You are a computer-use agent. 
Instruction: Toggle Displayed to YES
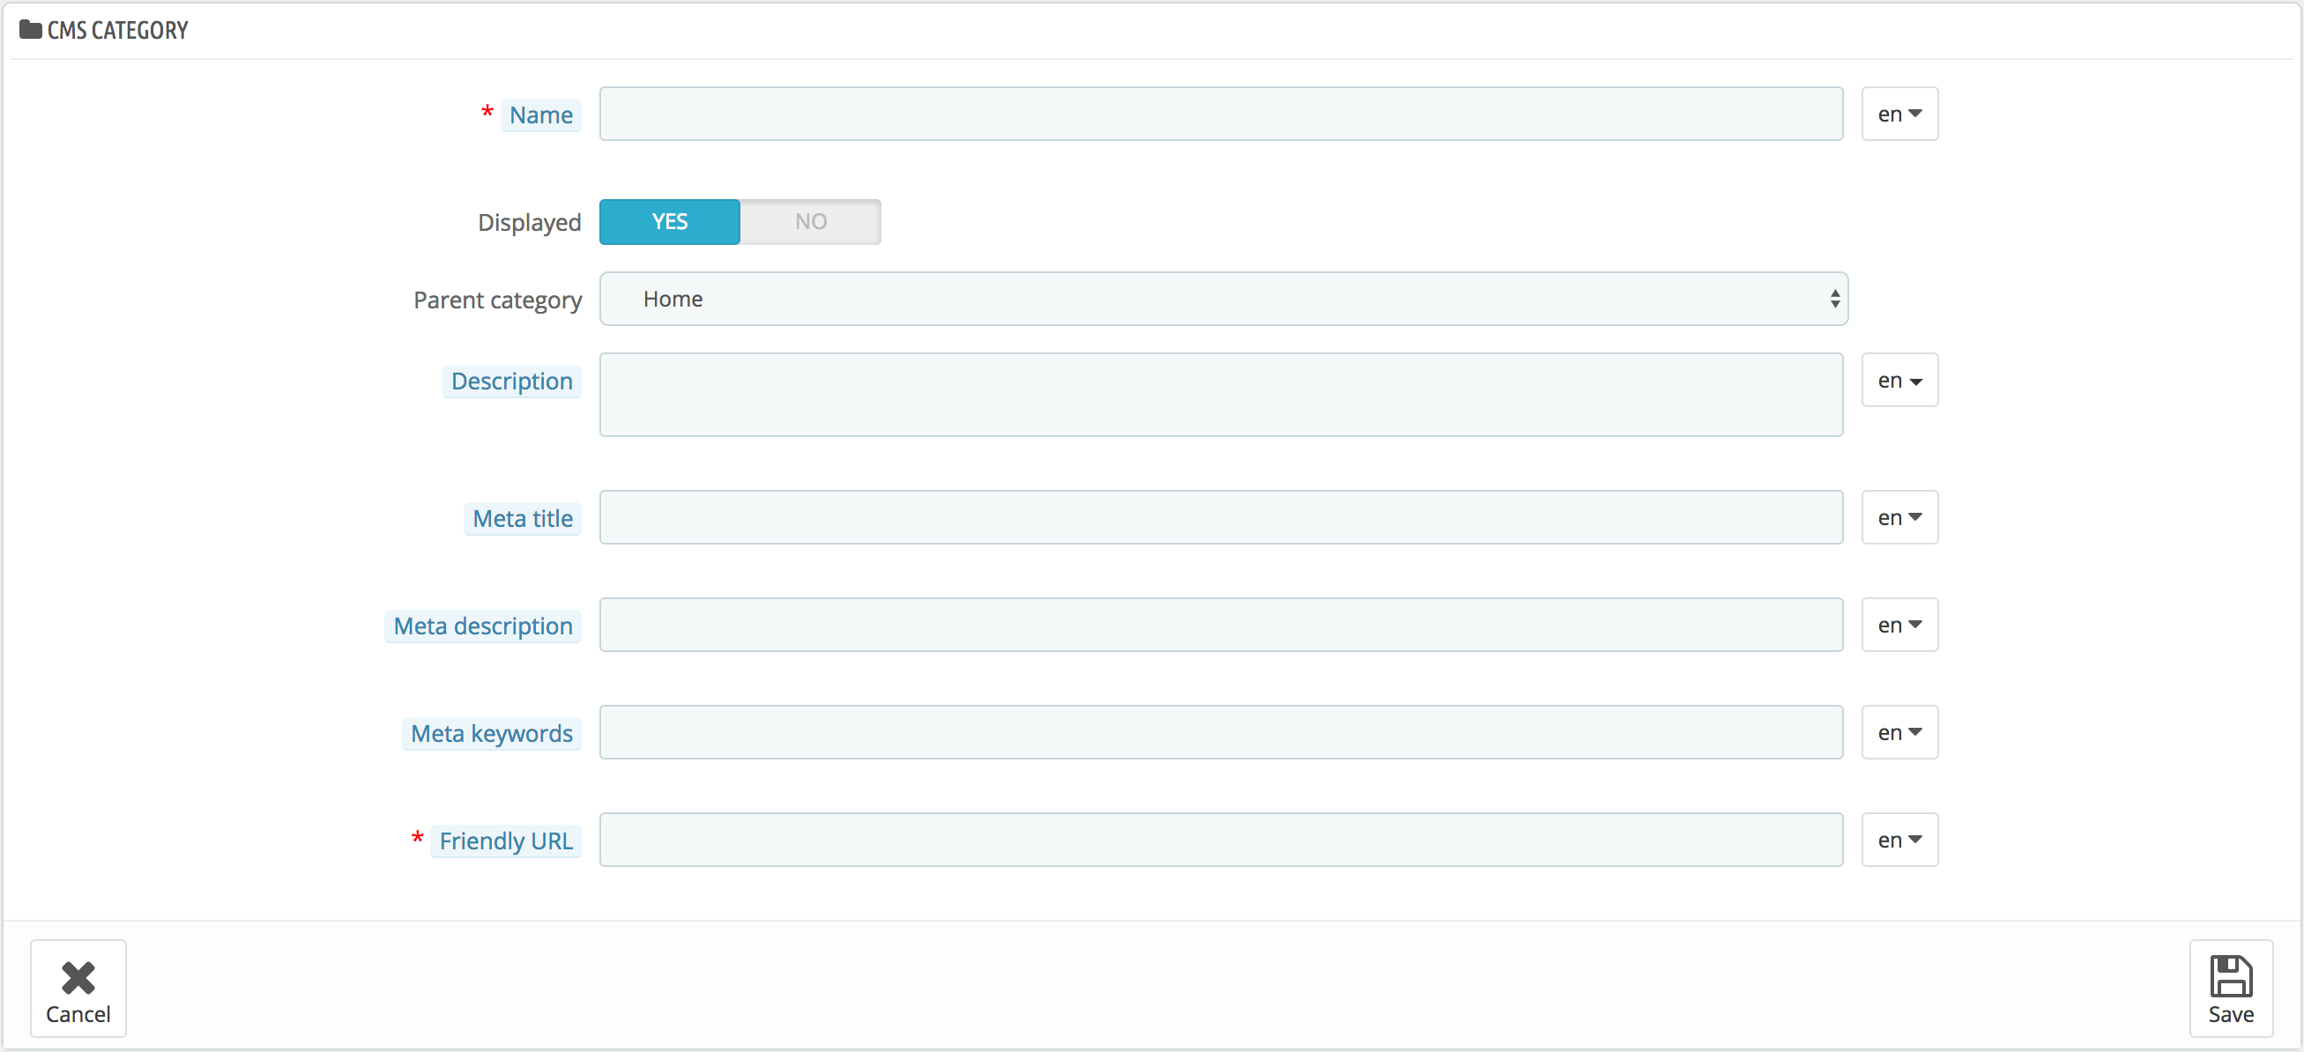coord(669,222)
